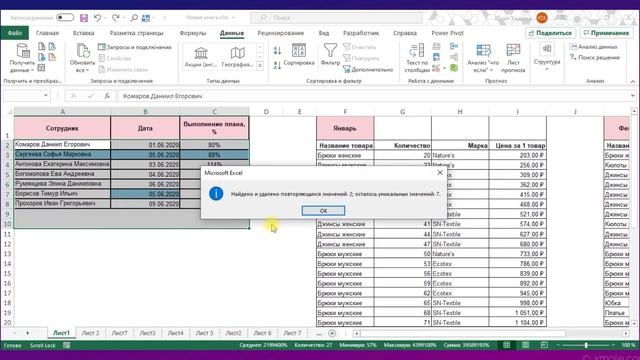Open the Примечания comments button

[x=606, y=33]
